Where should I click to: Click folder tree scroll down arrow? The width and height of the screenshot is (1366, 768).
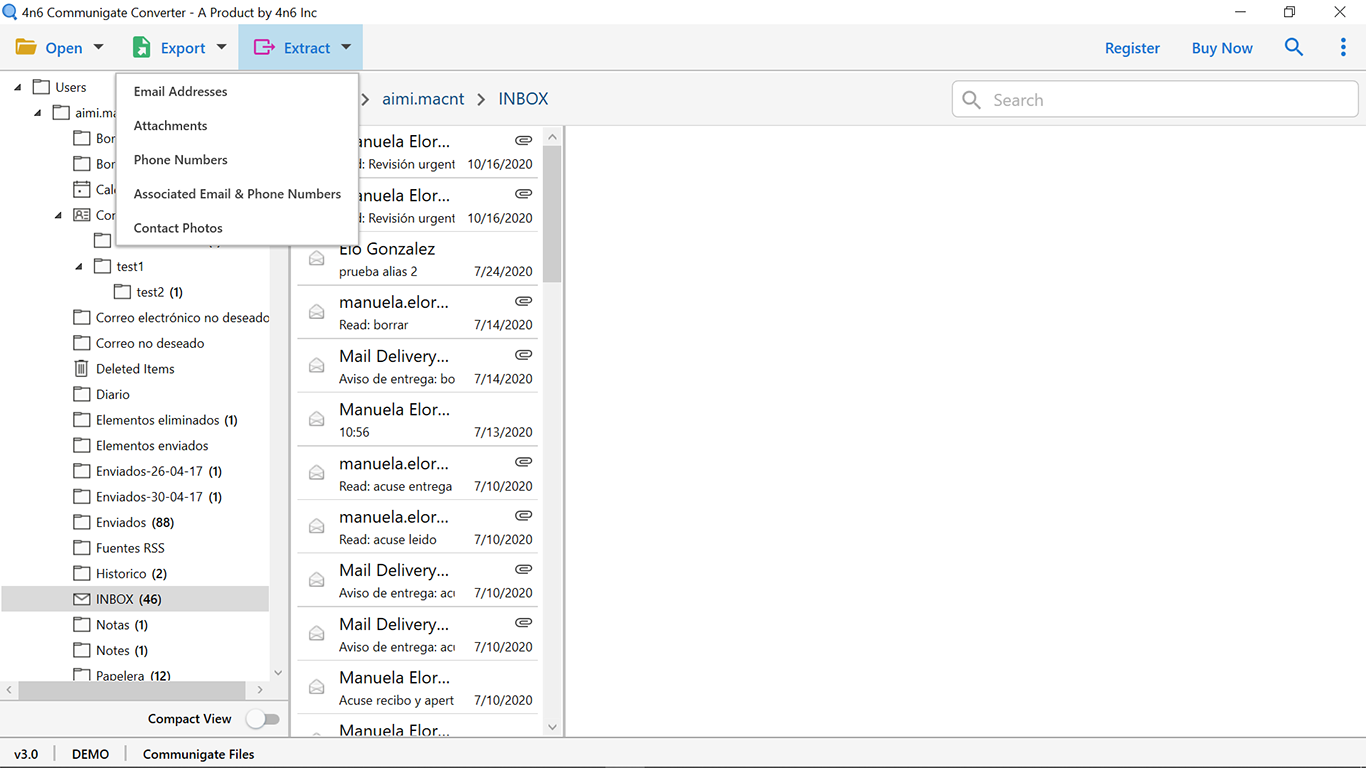(278, 673)
